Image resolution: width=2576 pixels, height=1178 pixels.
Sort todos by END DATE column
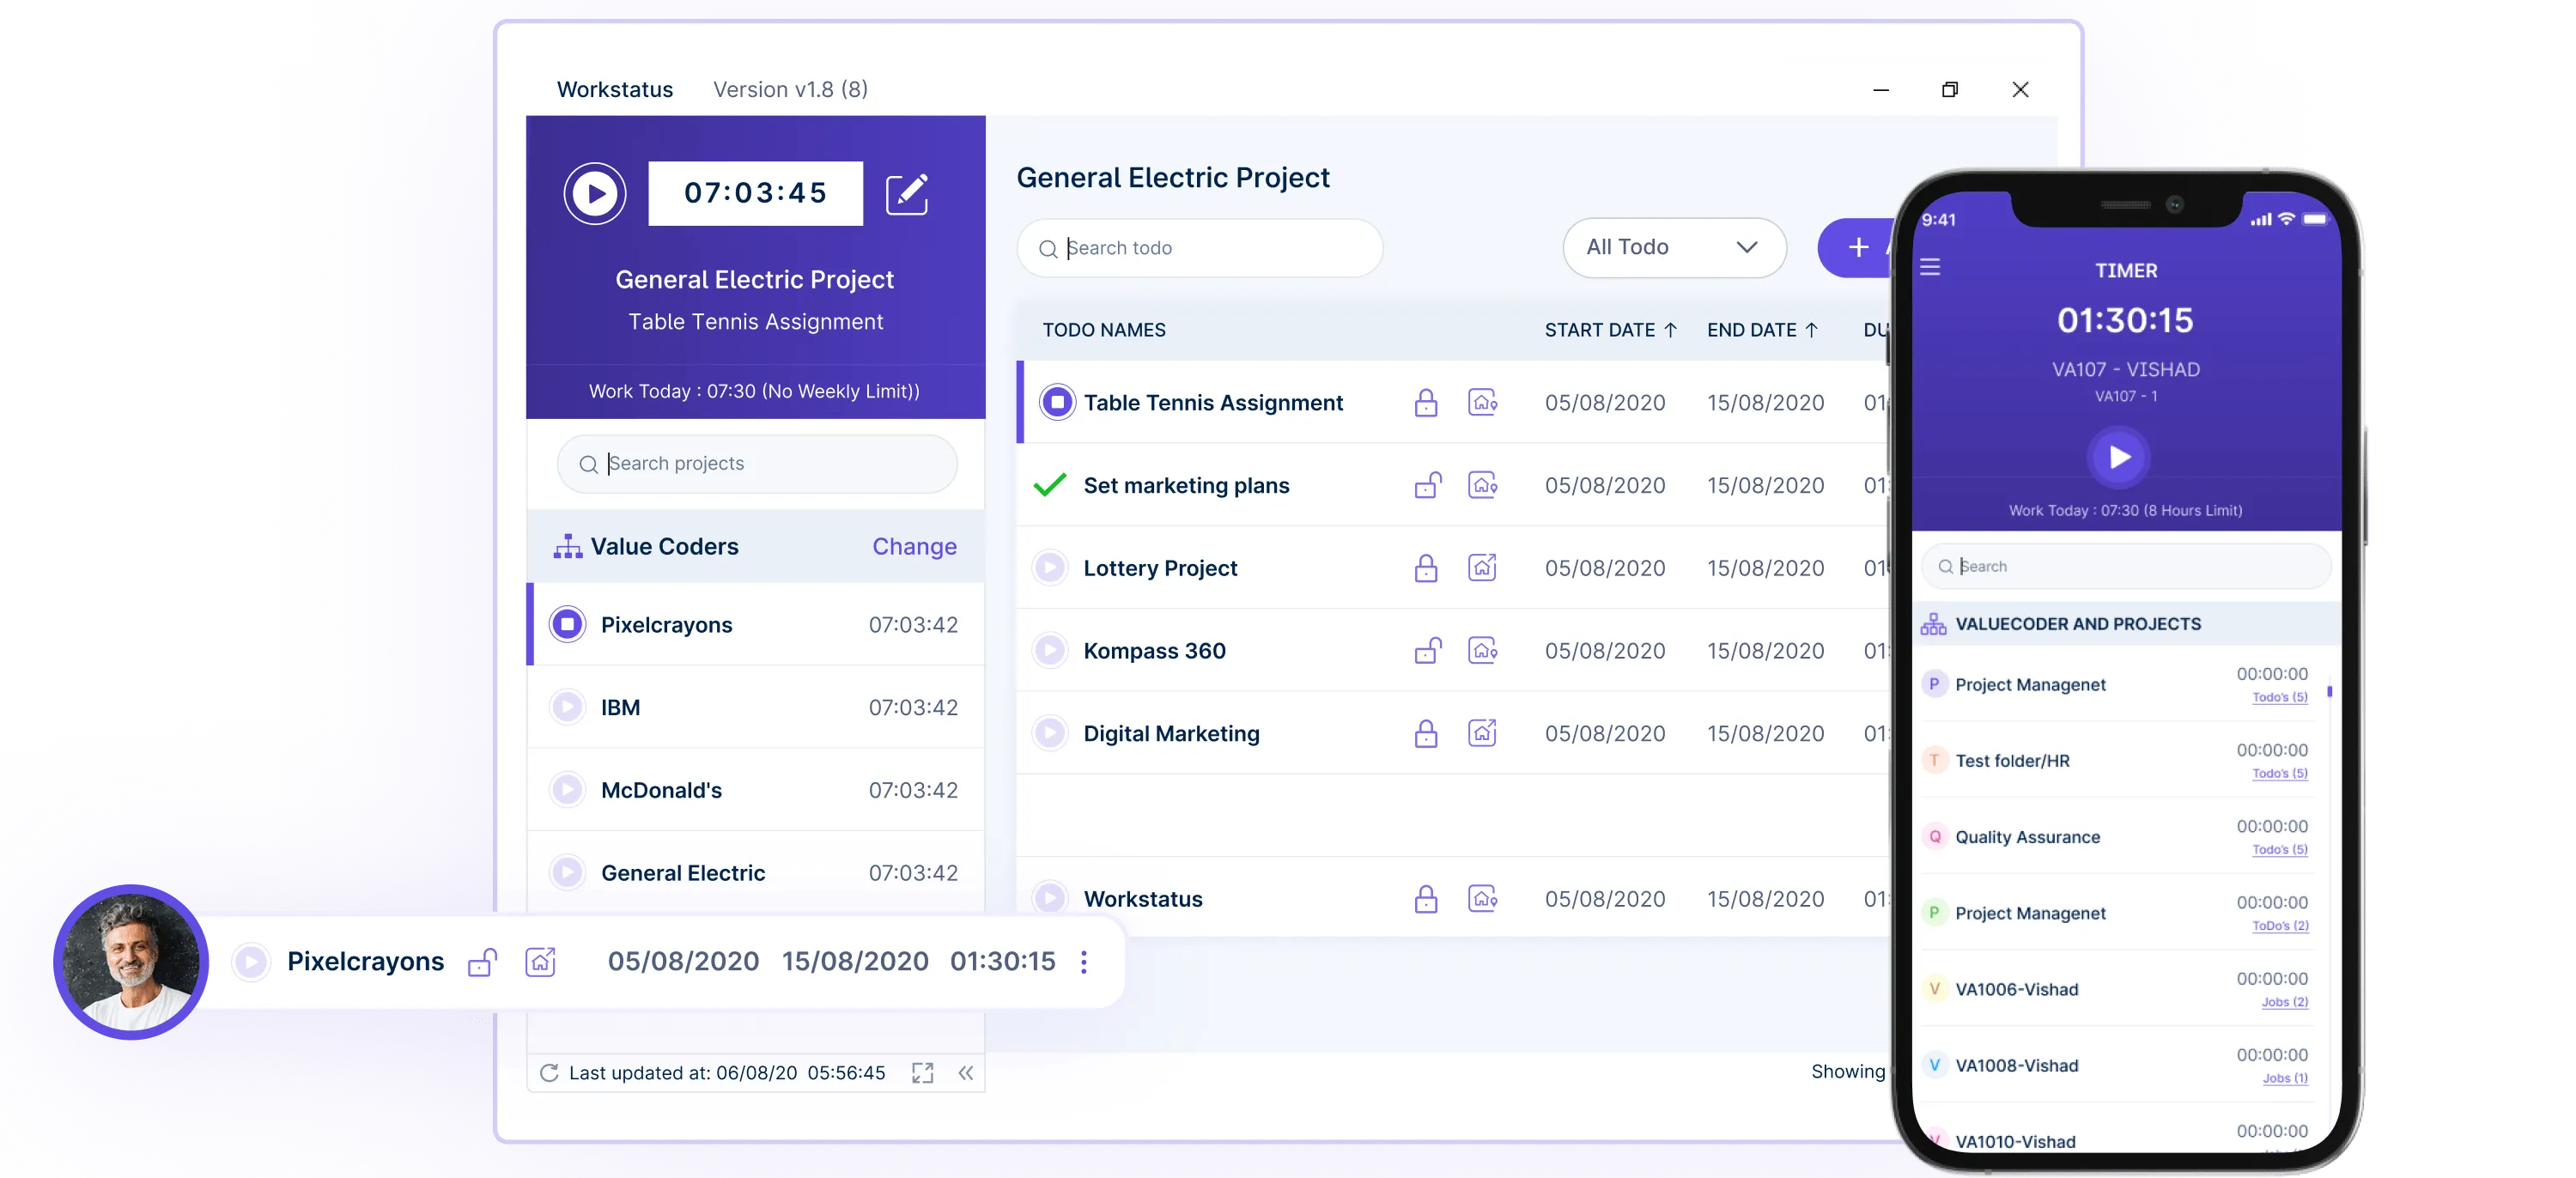click(1762, 330)
